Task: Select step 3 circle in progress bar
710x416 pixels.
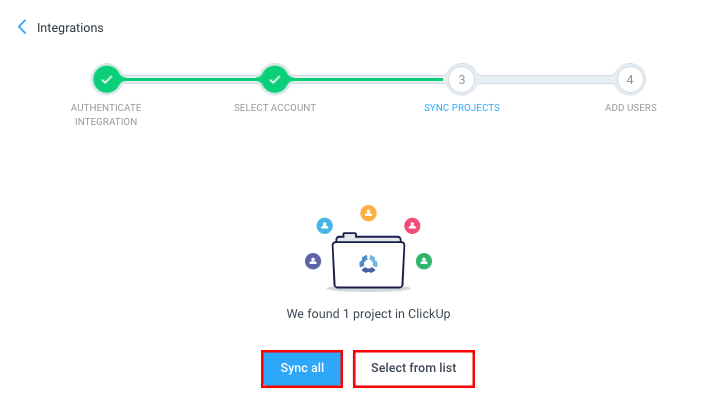Action: (x=461, y=80)
